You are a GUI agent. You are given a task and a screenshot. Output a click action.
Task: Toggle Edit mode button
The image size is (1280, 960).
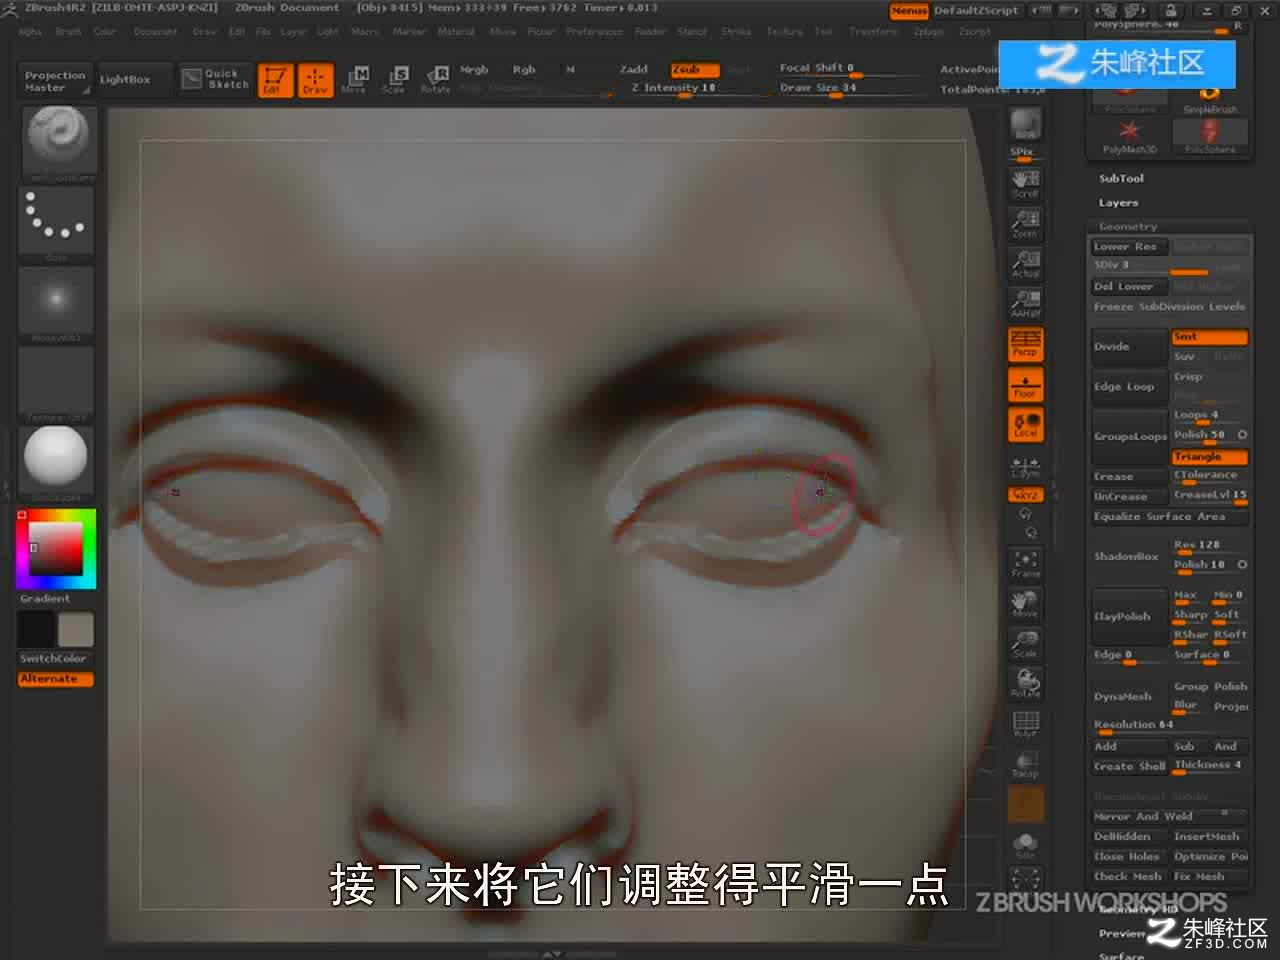coord(274,80)
